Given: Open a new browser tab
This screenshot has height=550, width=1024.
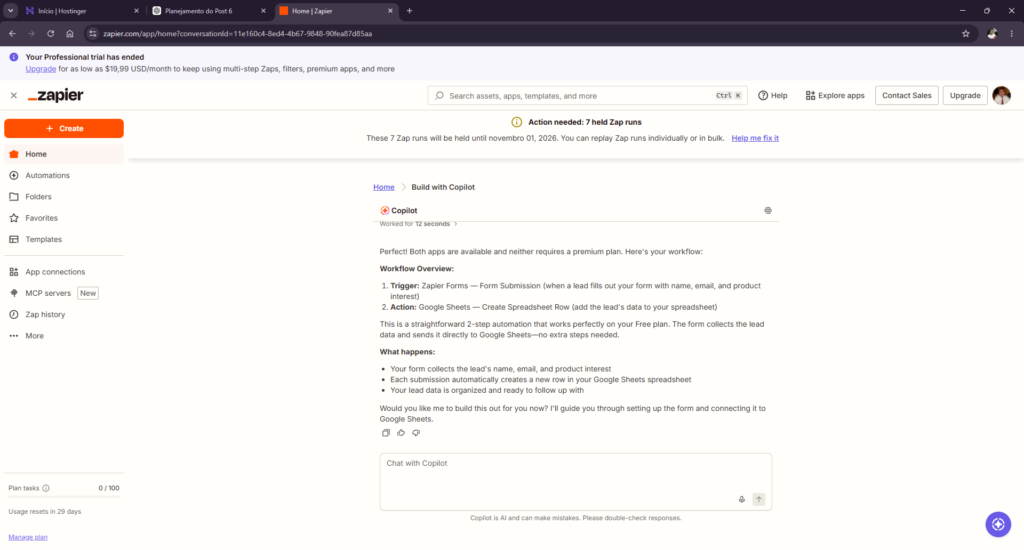Looking at the screenshot, I should [409, 11].
